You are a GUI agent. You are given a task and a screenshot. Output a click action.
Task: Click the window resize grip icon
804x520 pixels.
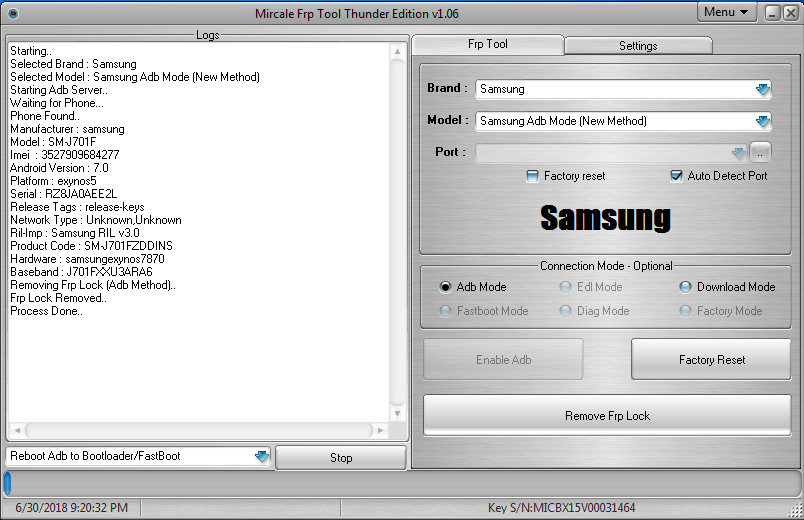click(x=796, y=511)
